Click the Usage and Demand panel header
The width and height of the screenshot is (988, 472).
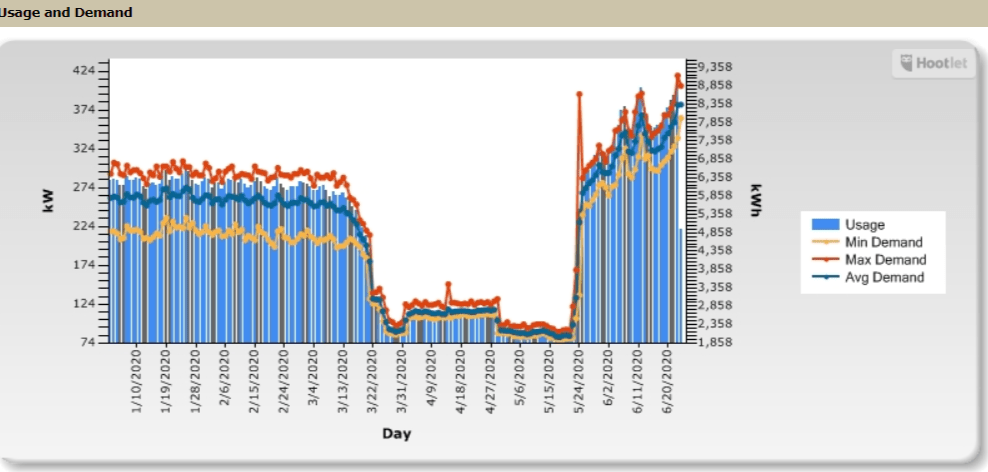pyautogui.click(x=66, y=13)
